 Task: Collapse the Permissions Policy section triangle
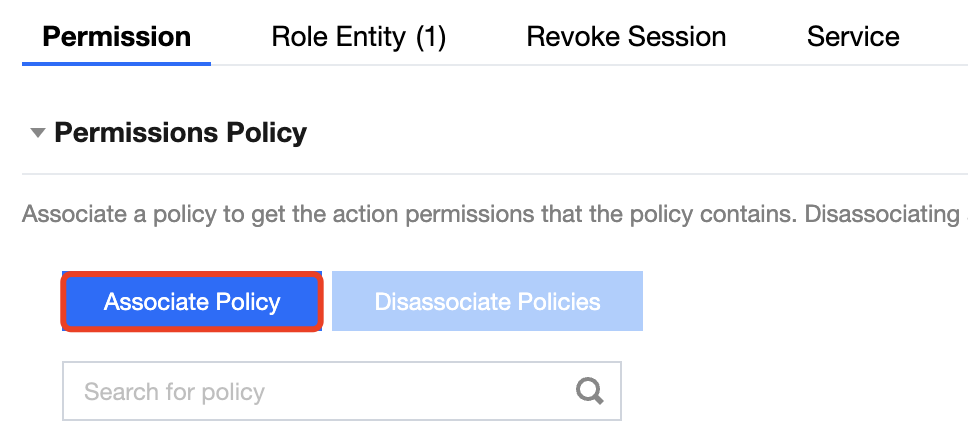[x=38, y=133]
